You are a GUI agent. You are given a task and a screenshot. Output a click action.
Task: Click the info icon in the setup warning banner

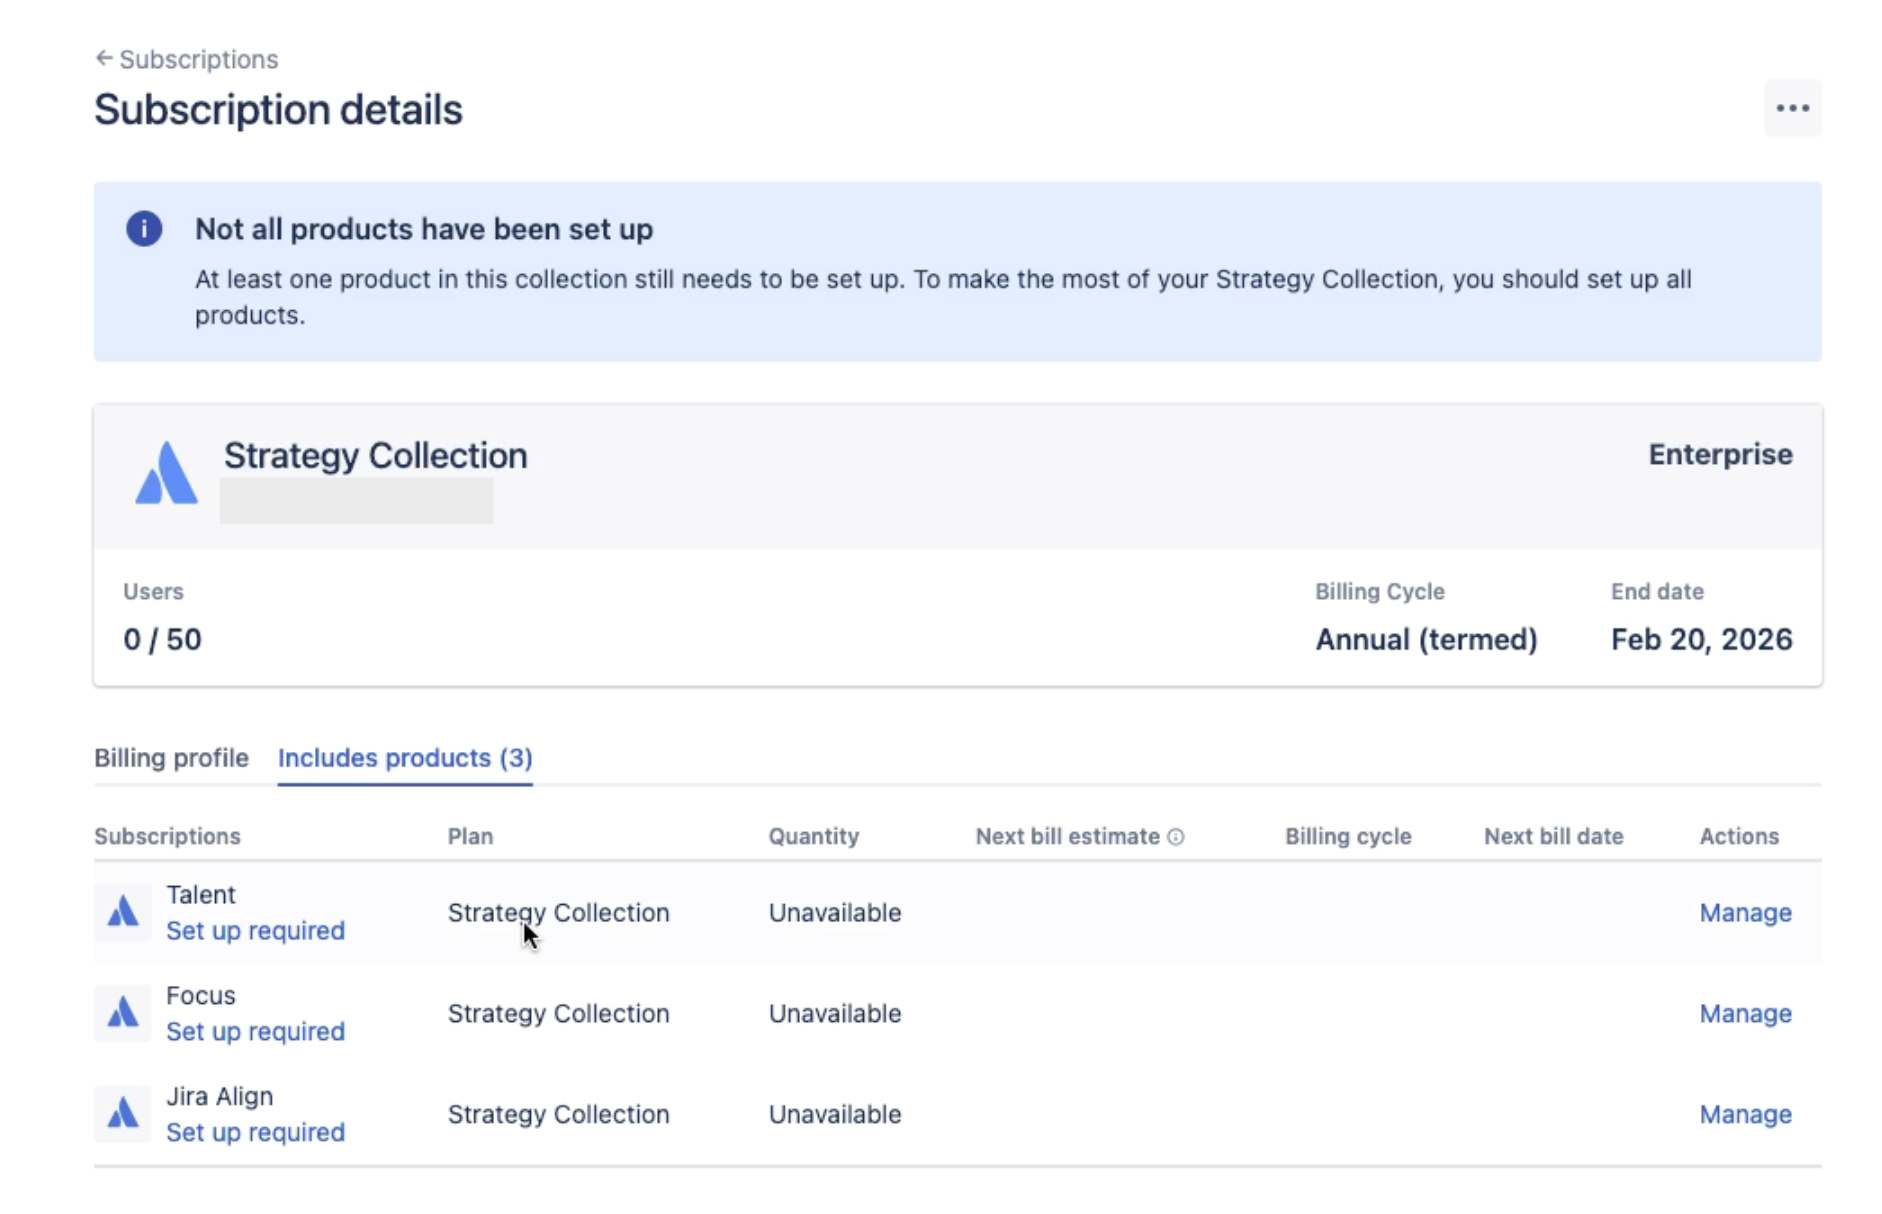(x=143, y=228)
